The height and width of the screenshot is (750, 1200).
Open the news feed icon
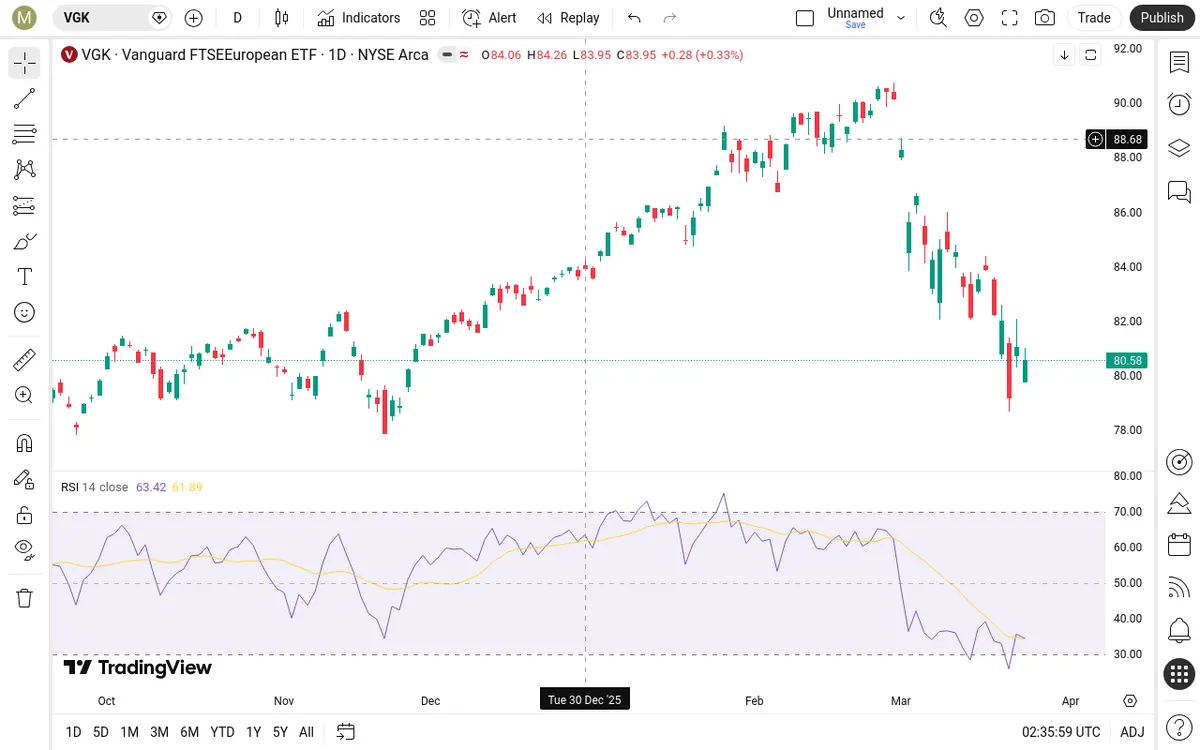click(x=1179, y=588)
